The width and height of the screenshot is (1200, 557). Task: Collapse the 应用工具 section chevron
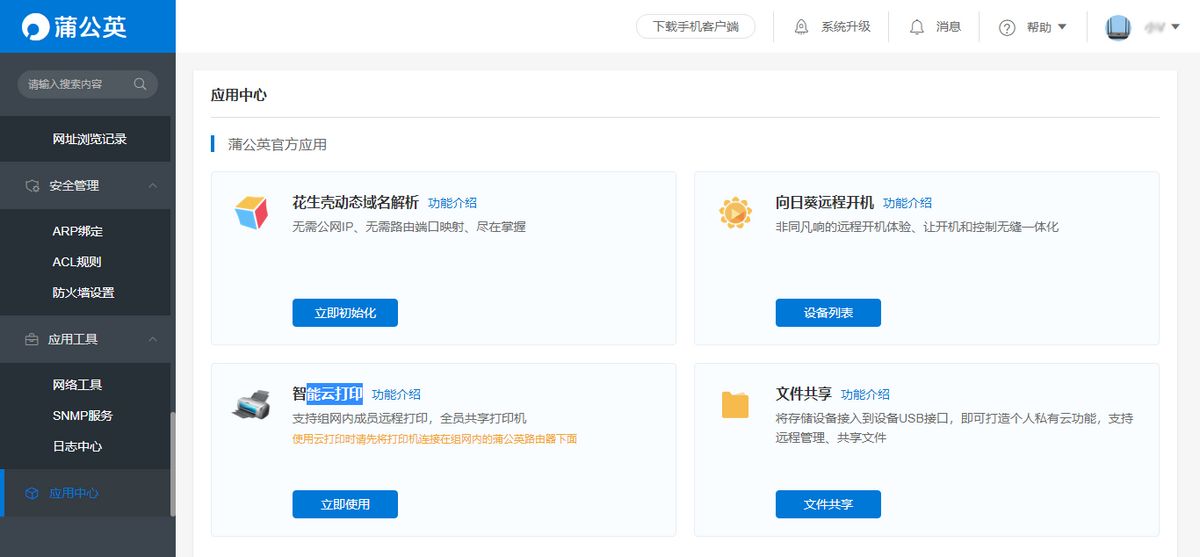[152, 339]
